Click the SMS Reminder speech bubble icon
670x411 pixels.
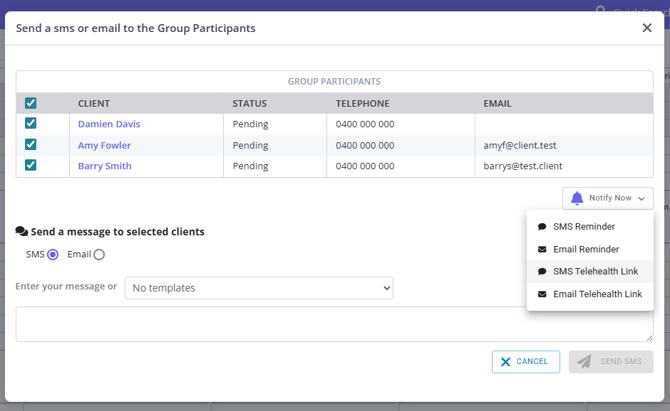tap(542, 227)
